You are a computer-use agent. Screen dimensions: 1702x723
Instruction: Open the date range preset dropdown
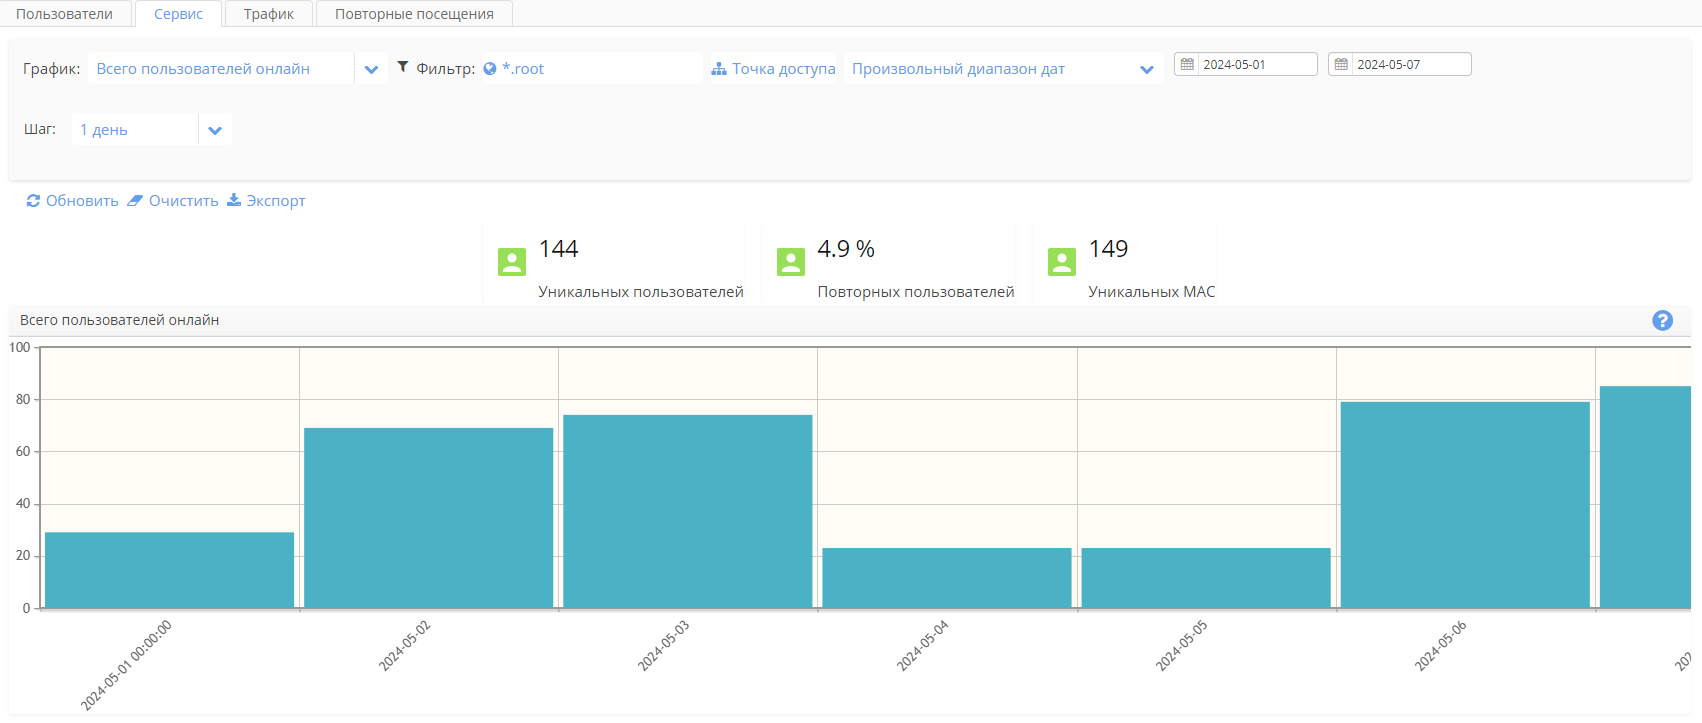pyautogui.click(x=1146, y=69)
